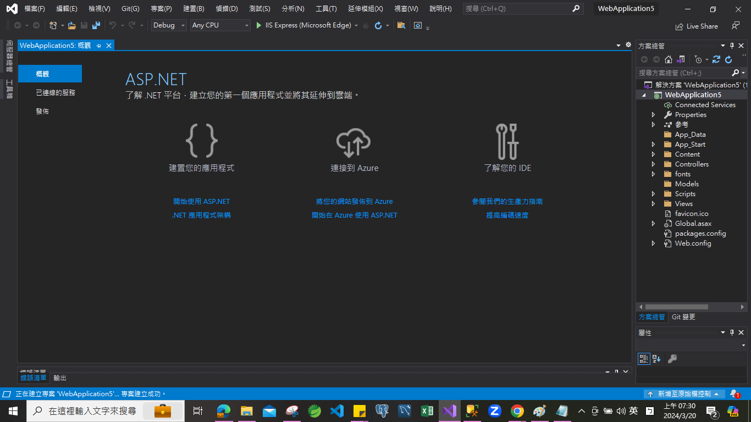This screenshot has width=751, height=422.
Task: Click the Refresh icon in Solution Explorer toolbar
Action: coord(728,59)
